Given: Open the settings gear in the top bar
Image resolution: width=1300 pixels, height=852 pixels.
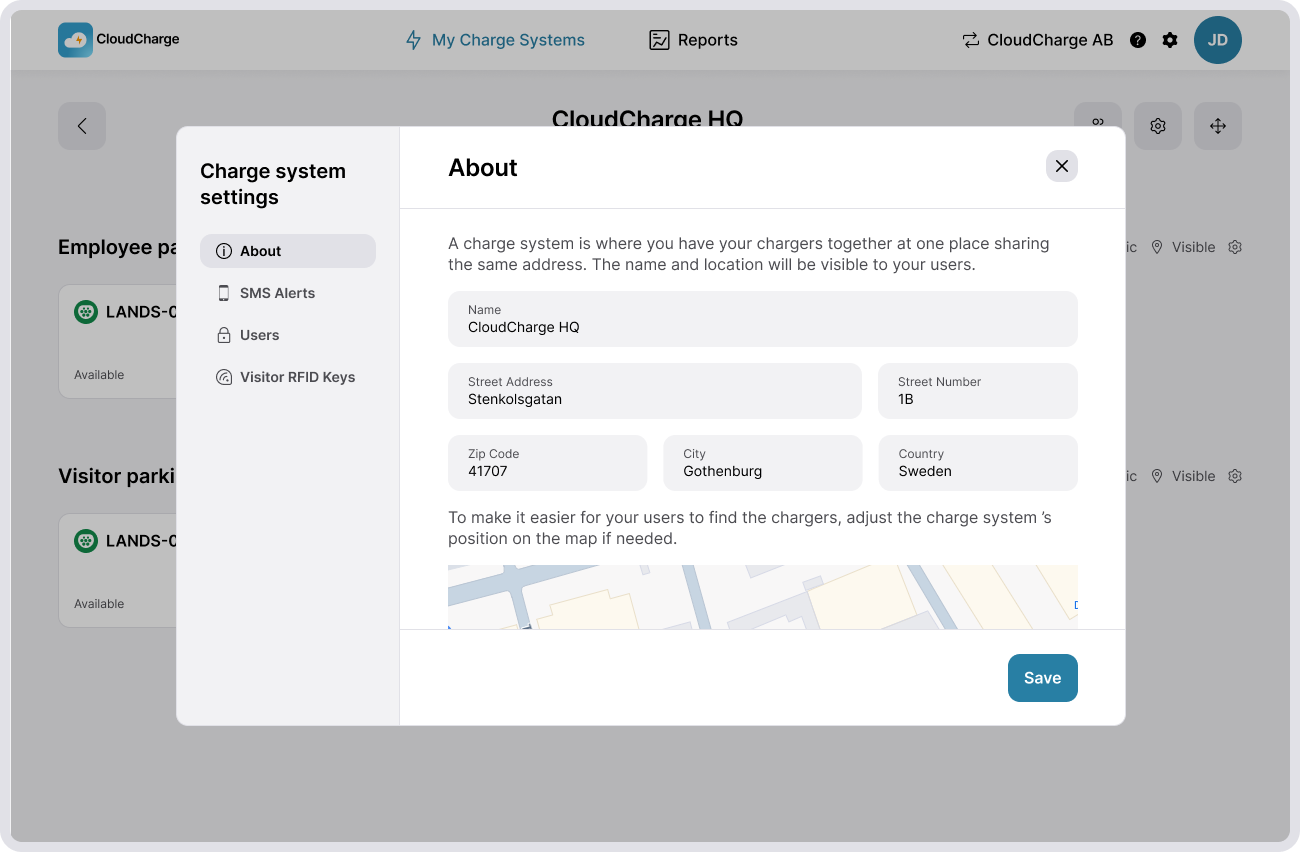Looking at the screenshot, I should point(1170,40).
